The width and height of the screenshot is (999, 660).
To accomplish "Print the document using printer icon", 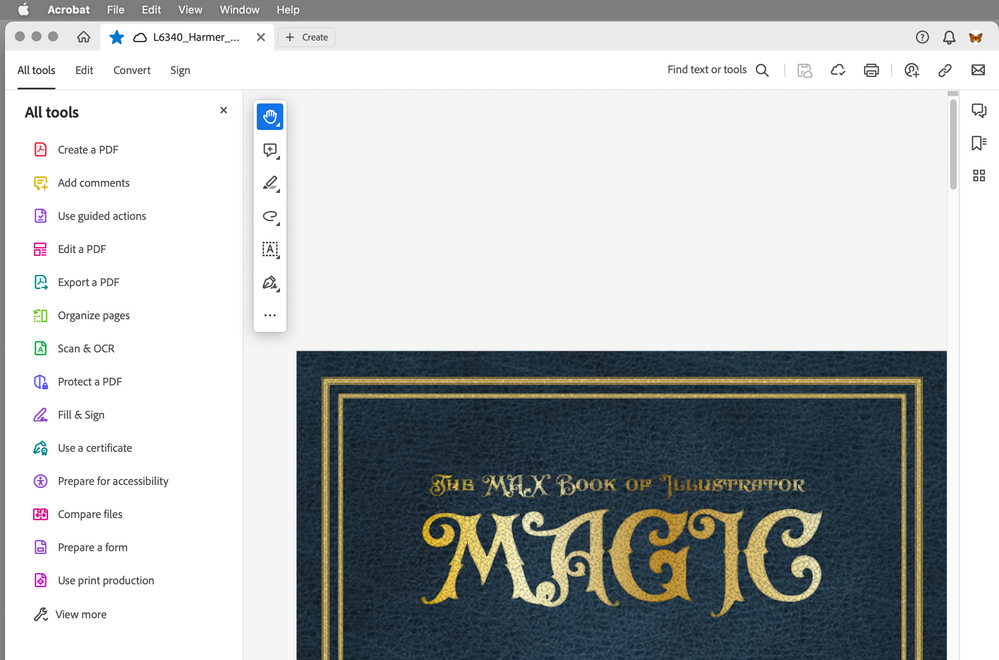I will 871,70.
